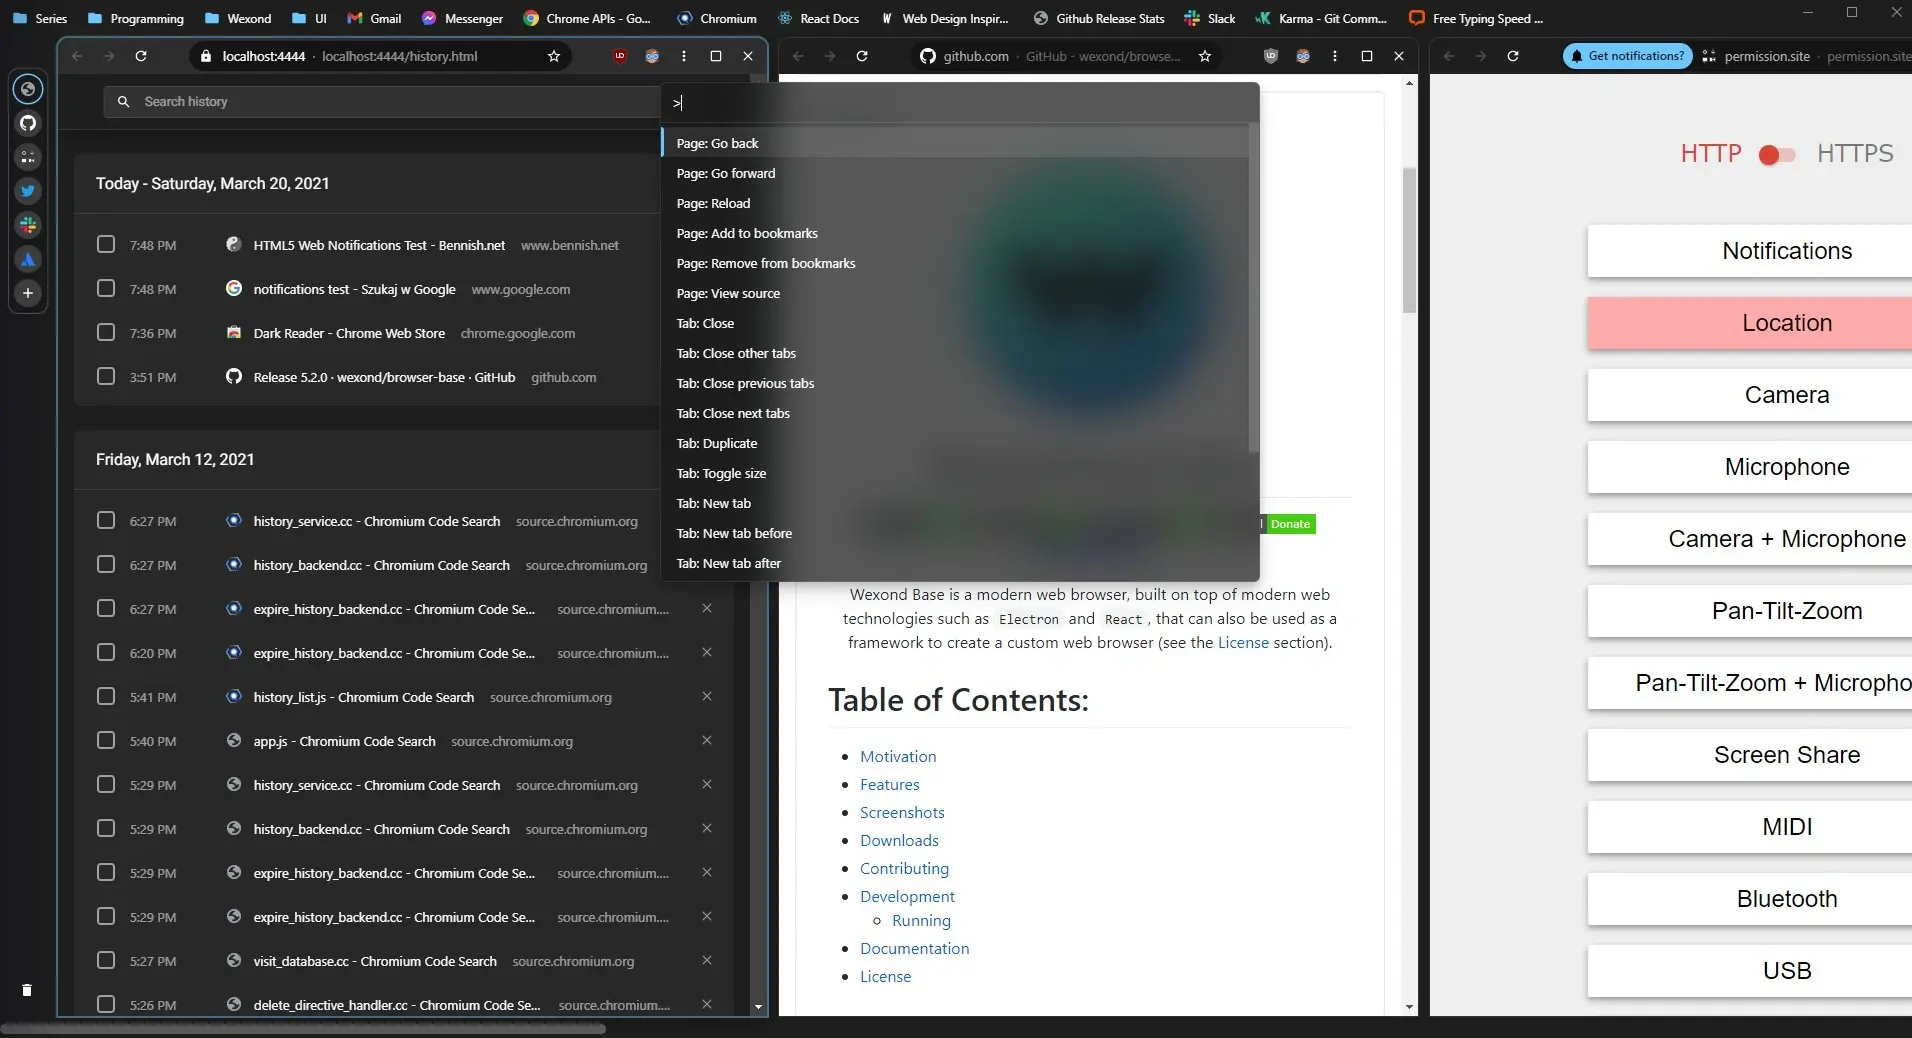The height and width of the screenshot is (1038, 1912).
Task: Toggle size of the GitHub pane
Action: [1367, 56]
